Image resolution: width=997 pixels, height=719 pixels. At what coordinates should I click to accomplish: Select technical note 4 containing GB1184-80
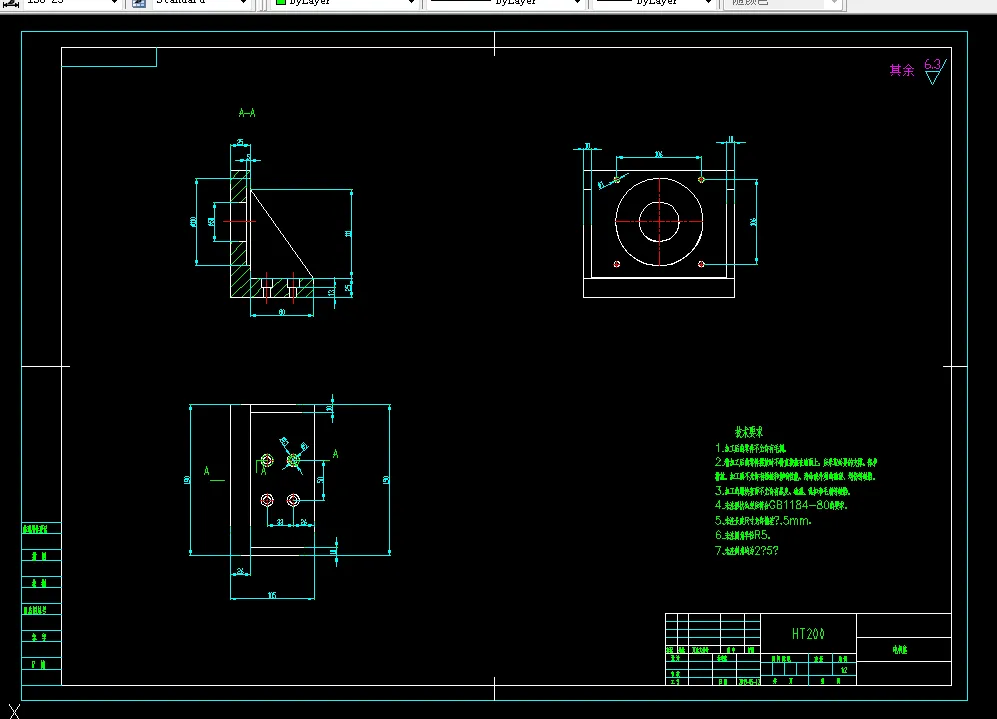tap(781, 505)
